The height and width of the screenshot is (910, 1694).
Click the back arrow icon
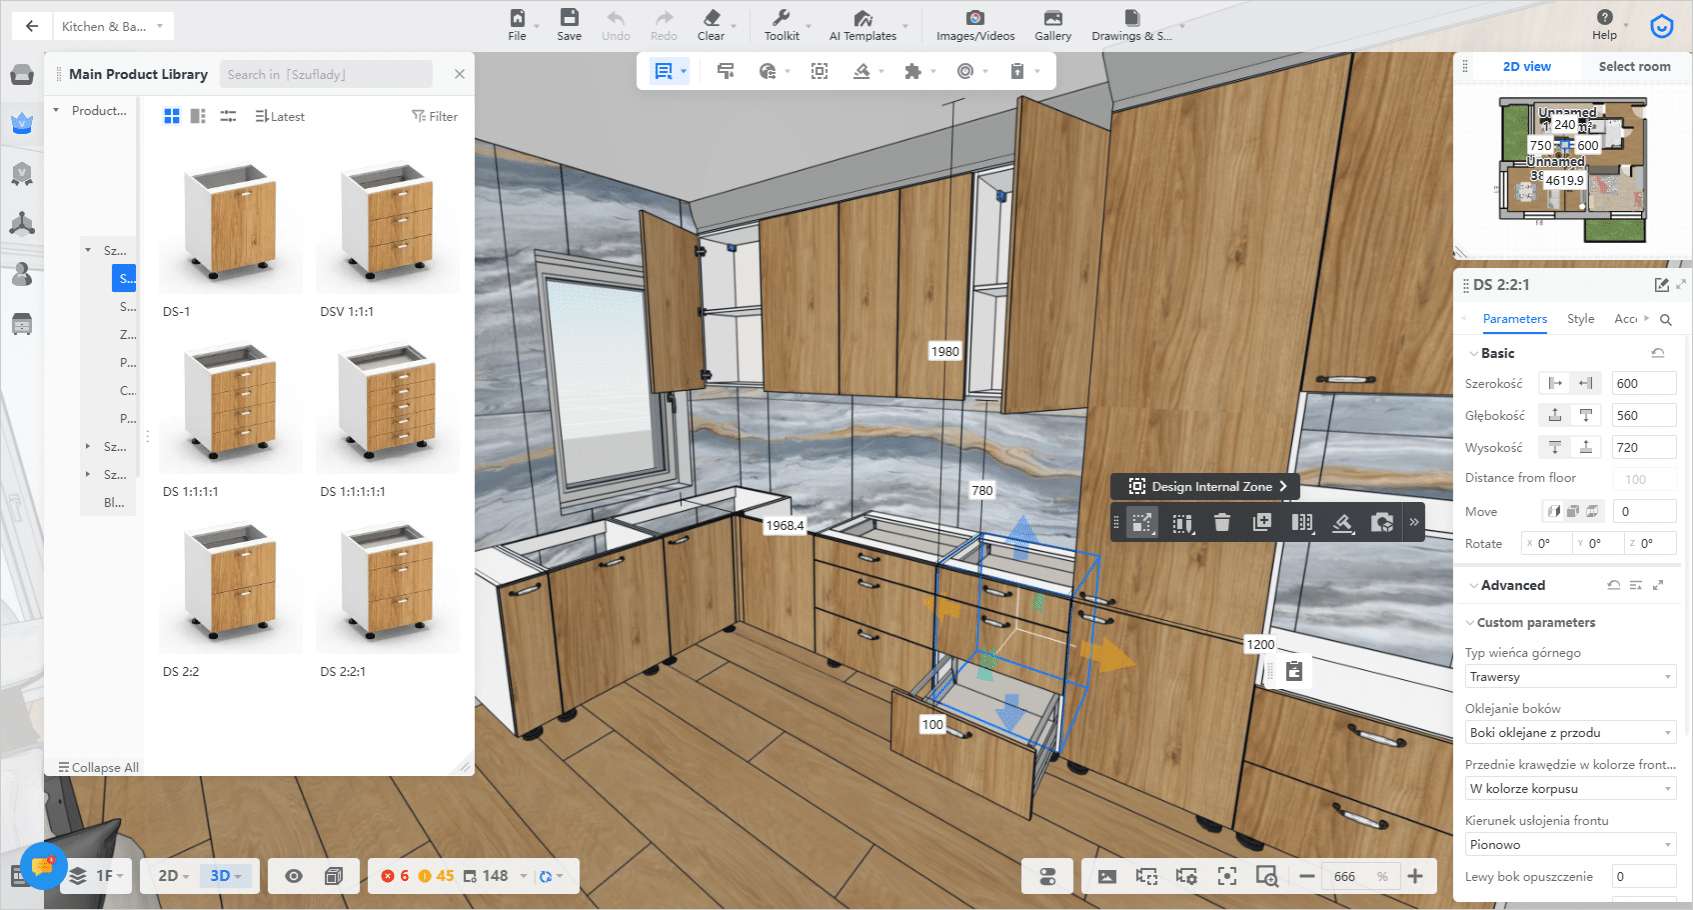(x=32, y=26)
